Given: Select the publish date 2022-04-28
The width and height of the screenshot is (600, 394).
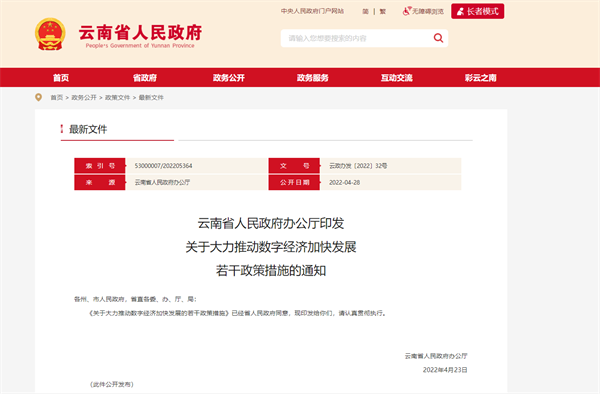Looking at the screenshot, I should pyautogui.click(x=344, y=182).
